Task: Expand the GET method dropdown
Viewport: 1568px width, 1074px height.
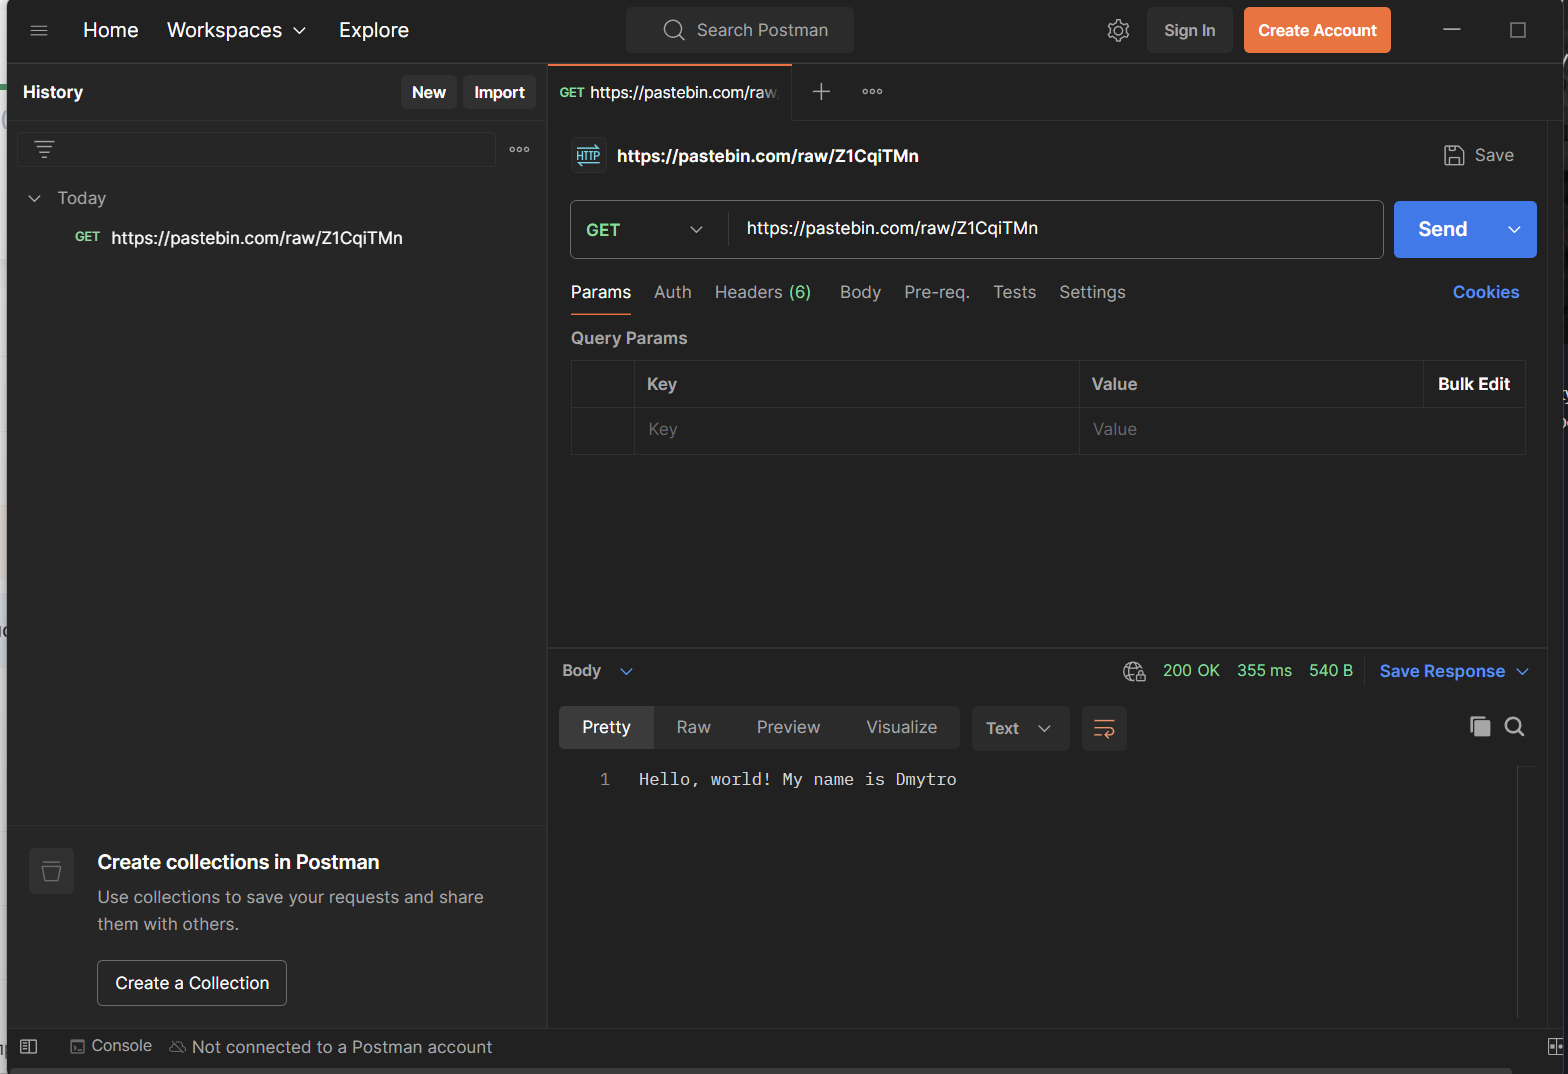Action: pos(645,230)
